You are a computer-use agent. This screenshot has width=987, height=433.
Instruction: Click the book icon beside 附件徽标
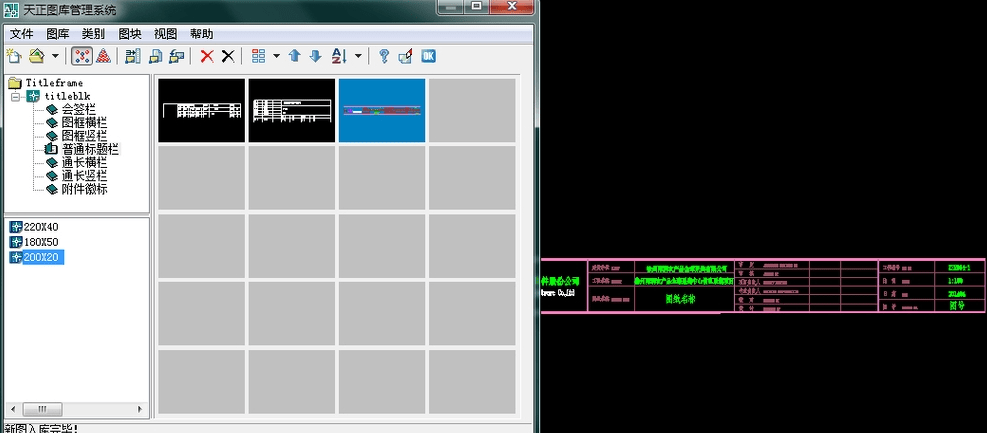click(52, 189)
